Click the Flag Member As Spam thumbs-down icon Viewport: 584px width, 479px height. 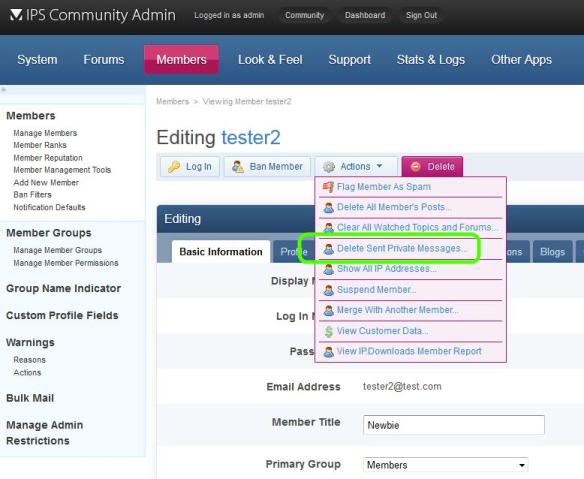pos(328,187)
